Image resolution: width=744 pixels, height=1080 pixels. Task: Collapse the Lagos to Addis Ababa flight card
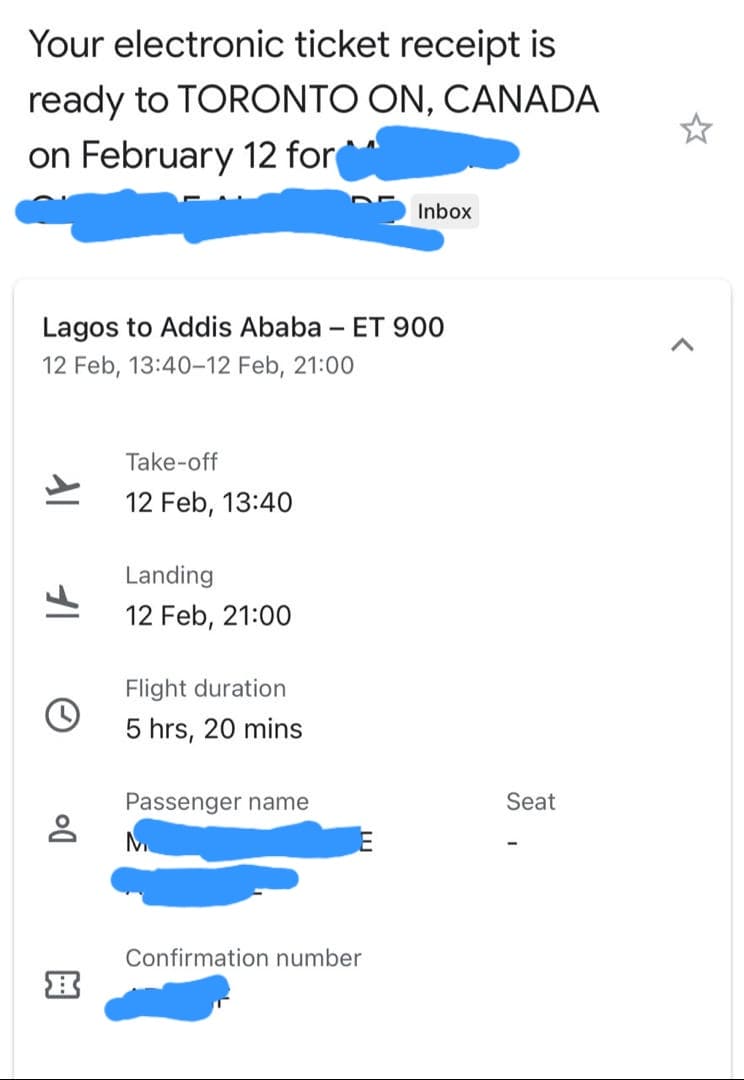tap(682, 345)
